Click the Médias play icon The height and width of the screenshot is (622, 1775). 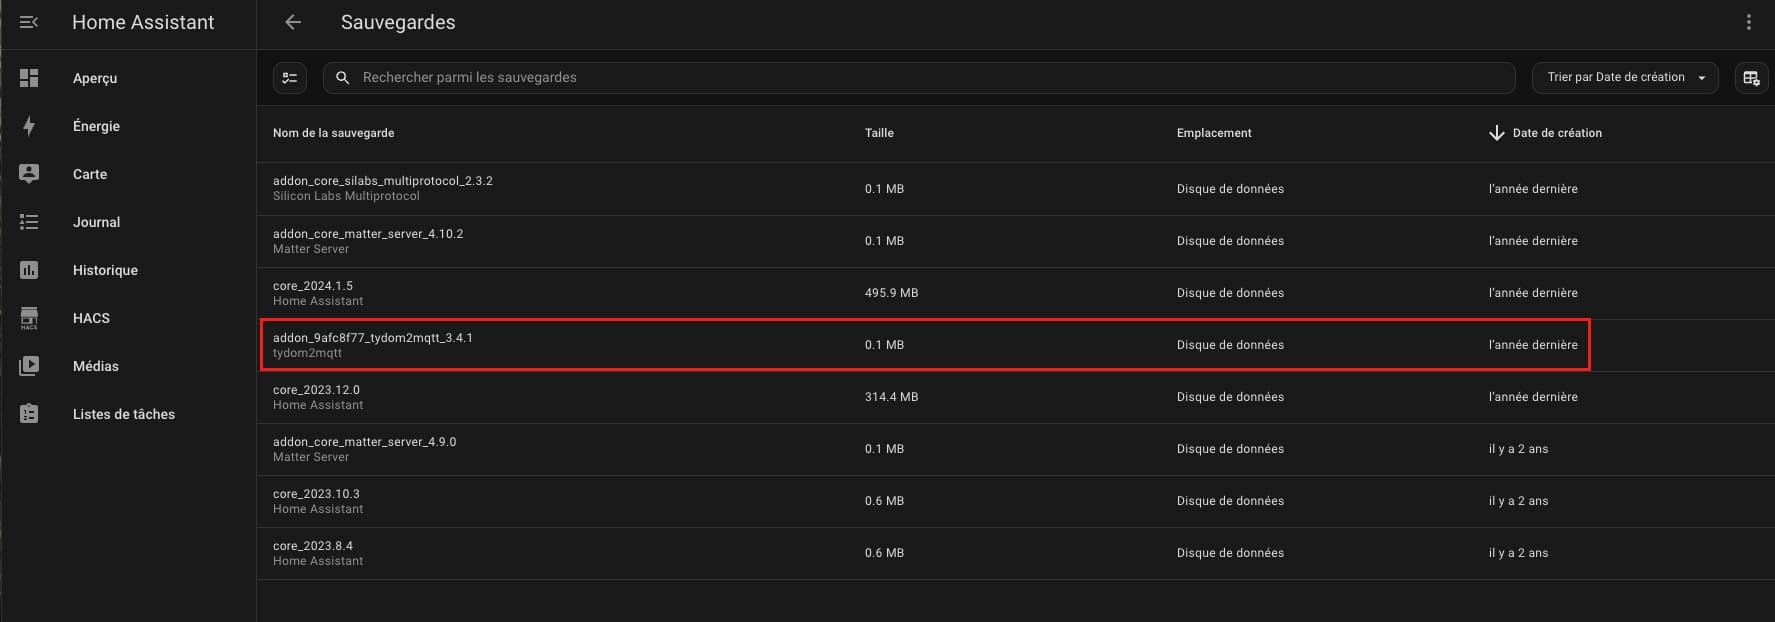point(29,366)
